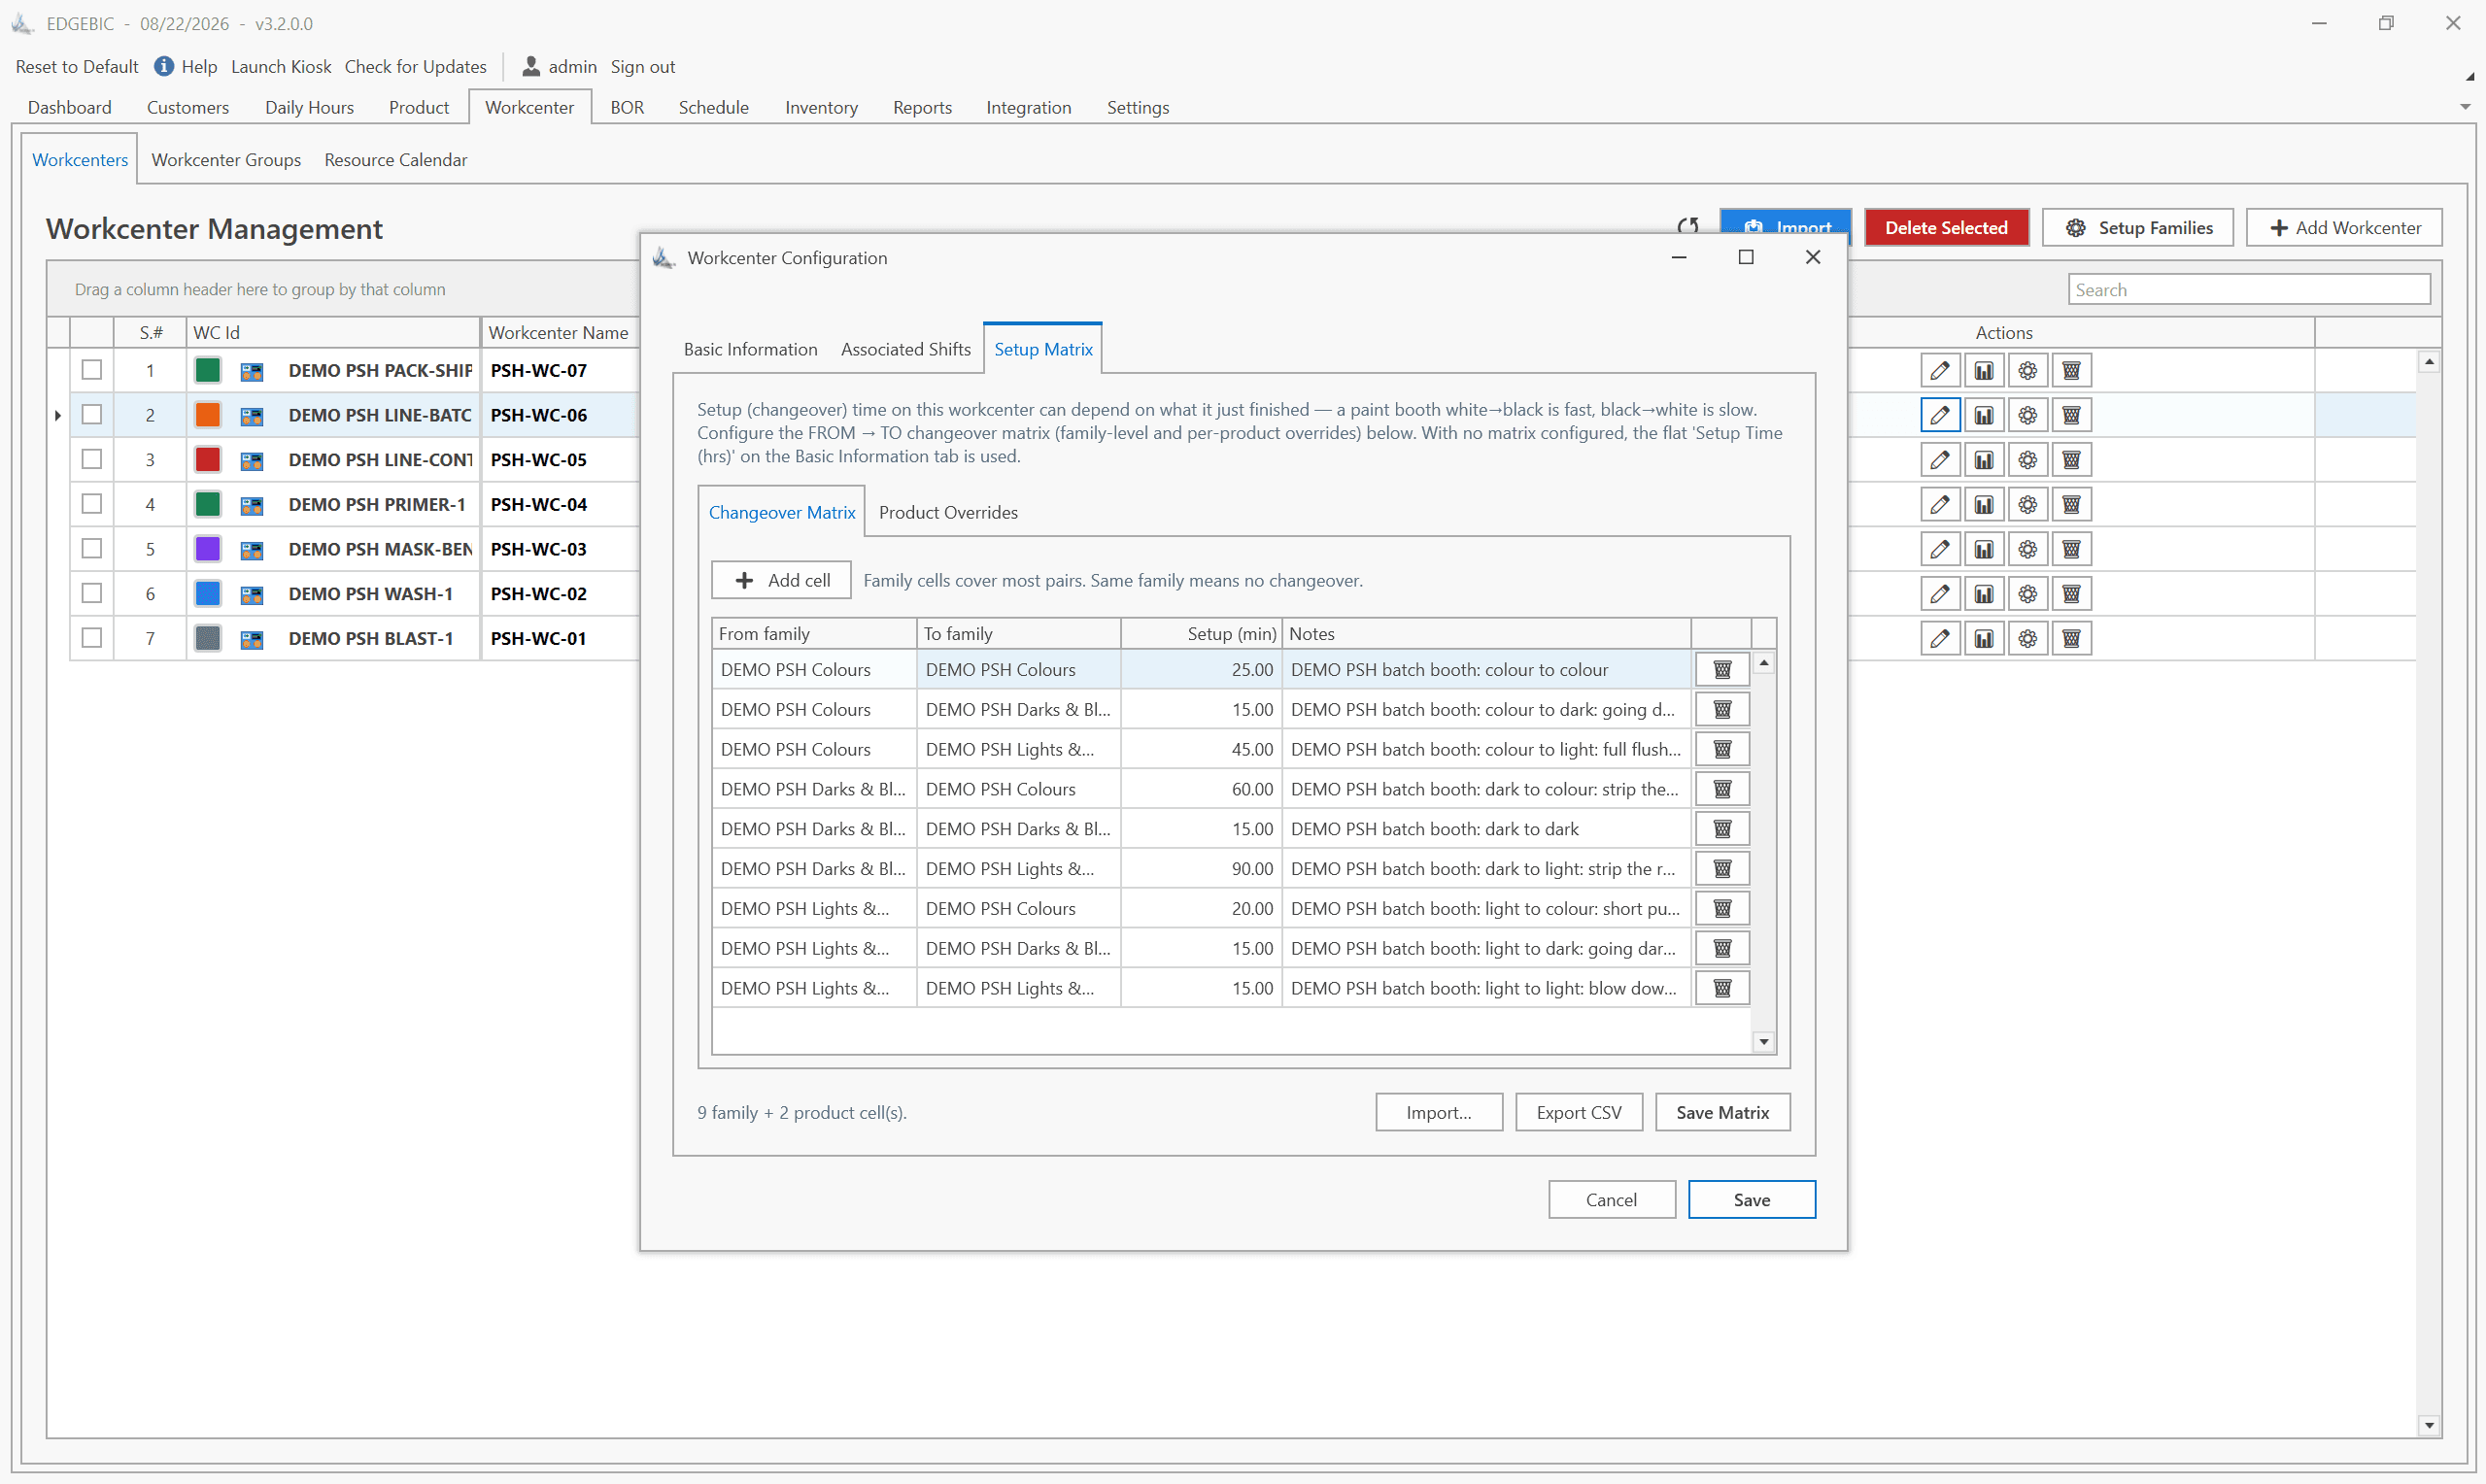2486x1484 pixels.
Task: Go to the Schedule main tab
Action: pos(713,107)
